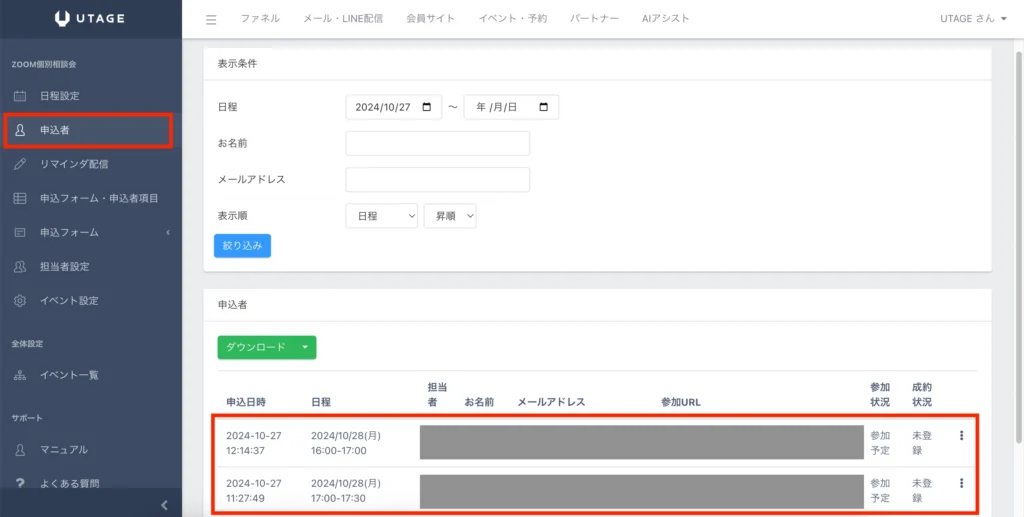Click the 2024/10/28(月) 16:00-17:00 schedule cell

pyautogui.click(x=346, y=443)
